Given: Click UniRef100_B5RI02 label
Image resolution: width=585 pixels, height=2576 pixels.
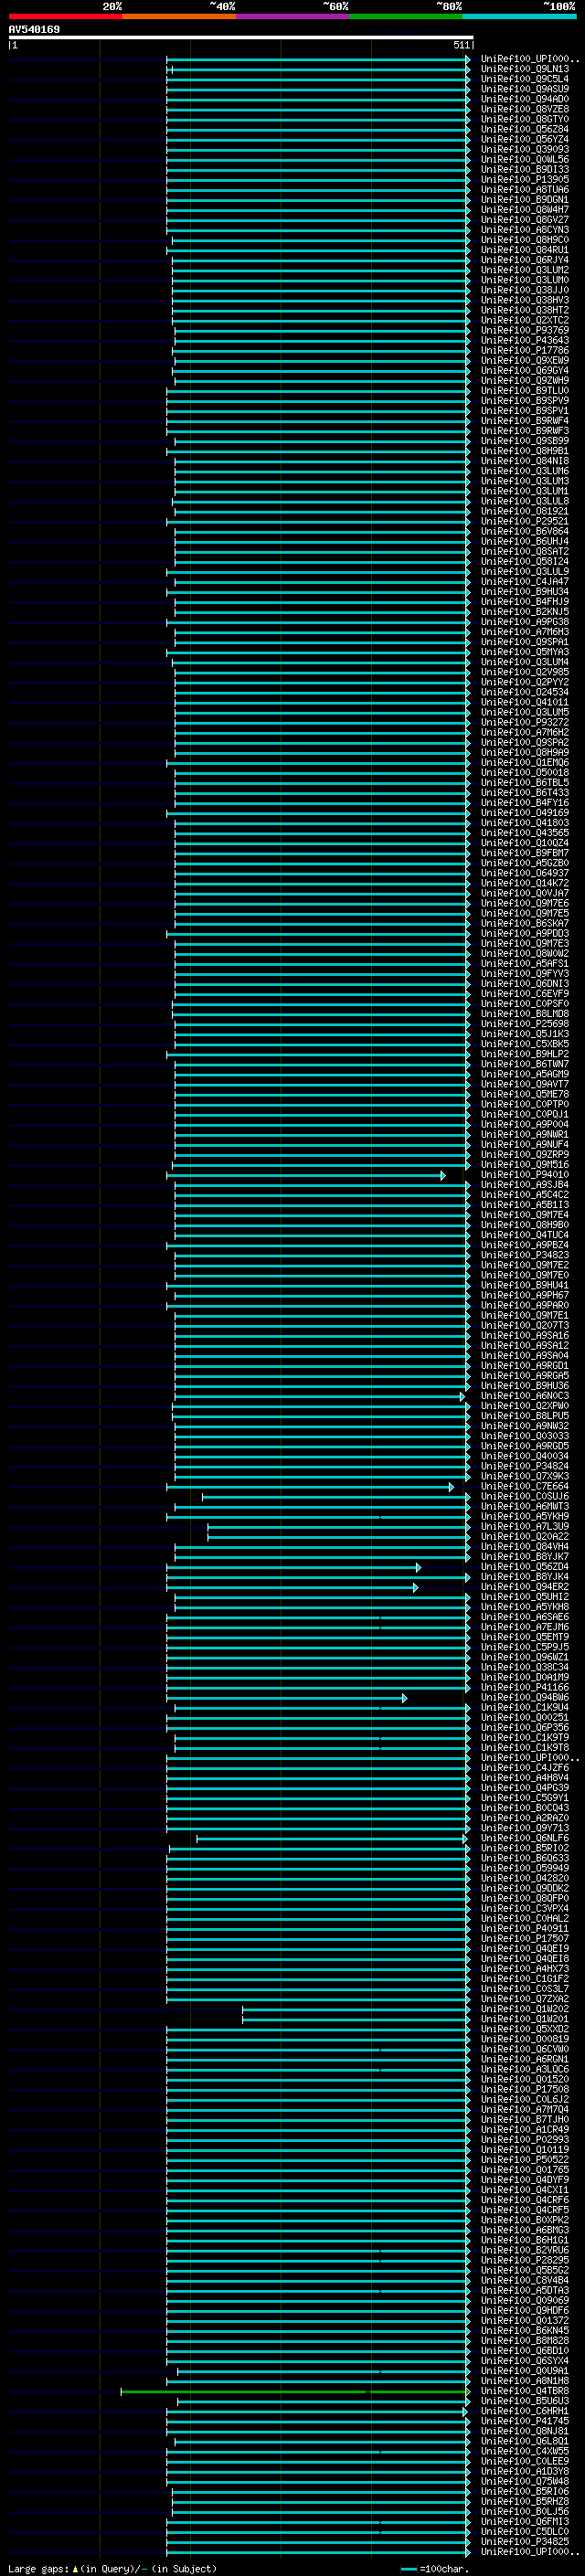Looking at the screenshot, I should [x=525, y=1849].
